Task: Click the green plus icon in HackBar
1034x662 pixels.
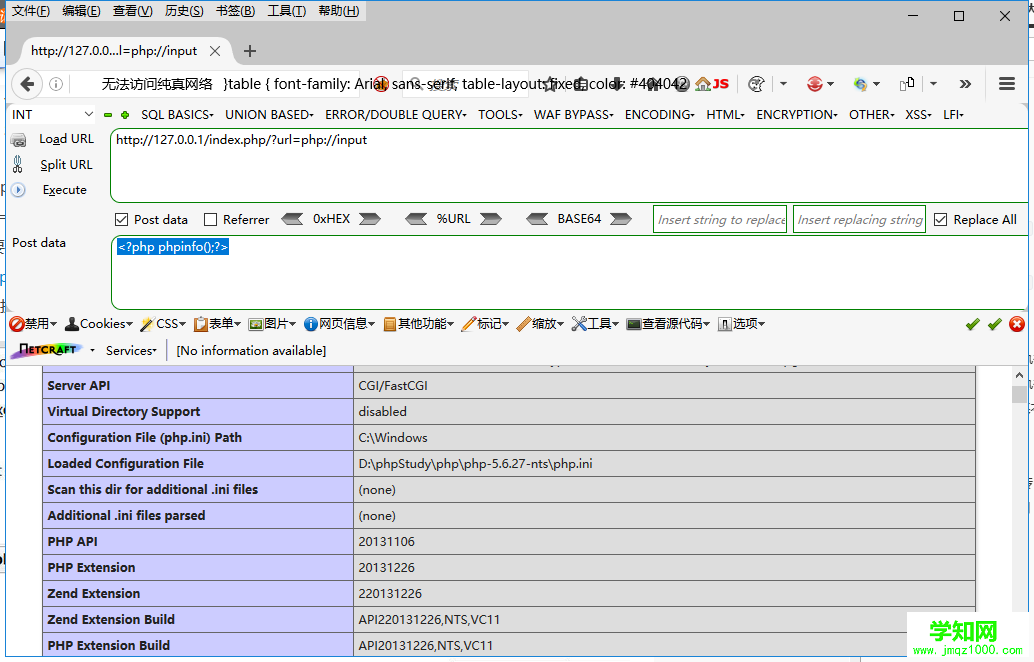Action: (125, 115)
